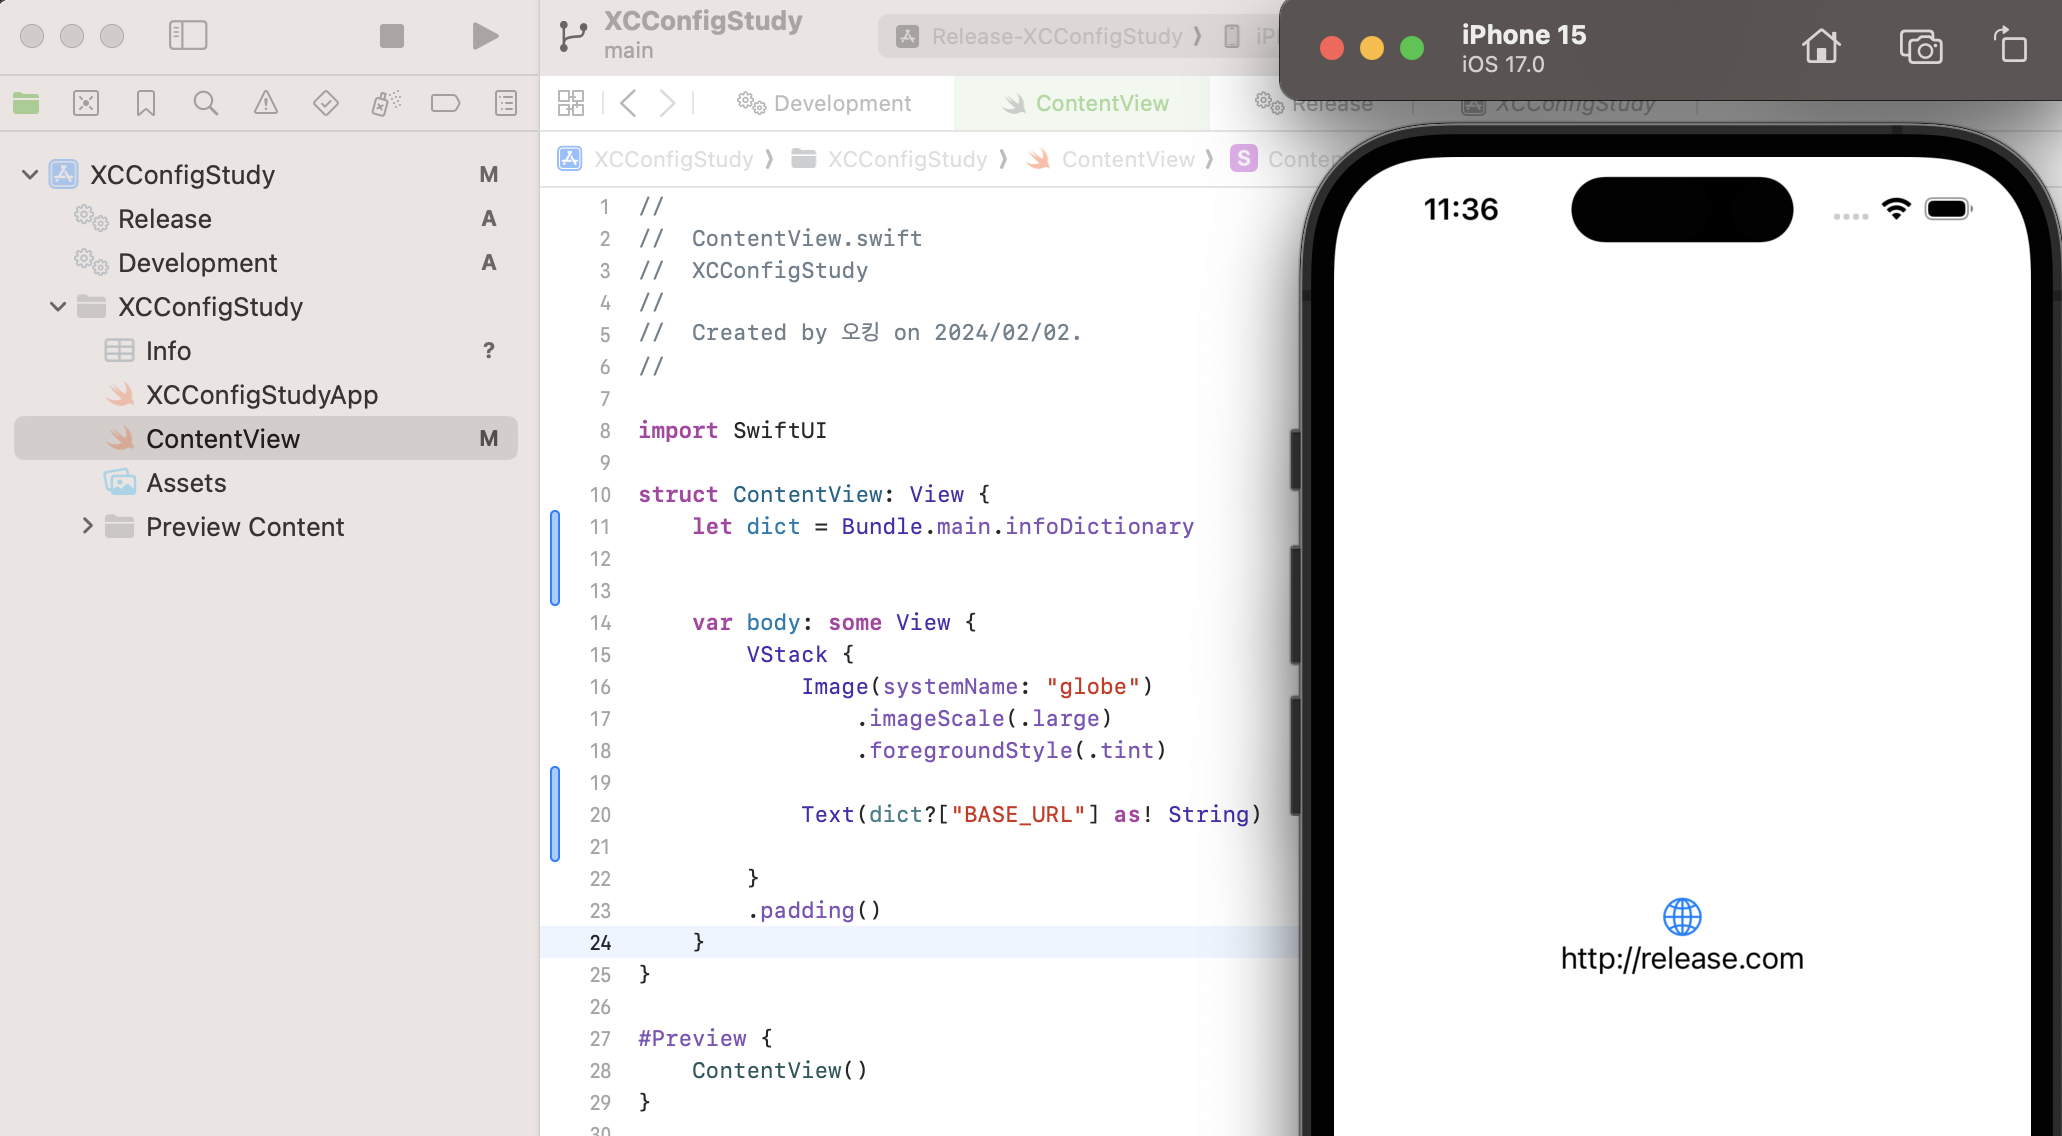Open the test navigator diamond icon
Viewport: 2062px width, 1136px height.
[326, 103]
